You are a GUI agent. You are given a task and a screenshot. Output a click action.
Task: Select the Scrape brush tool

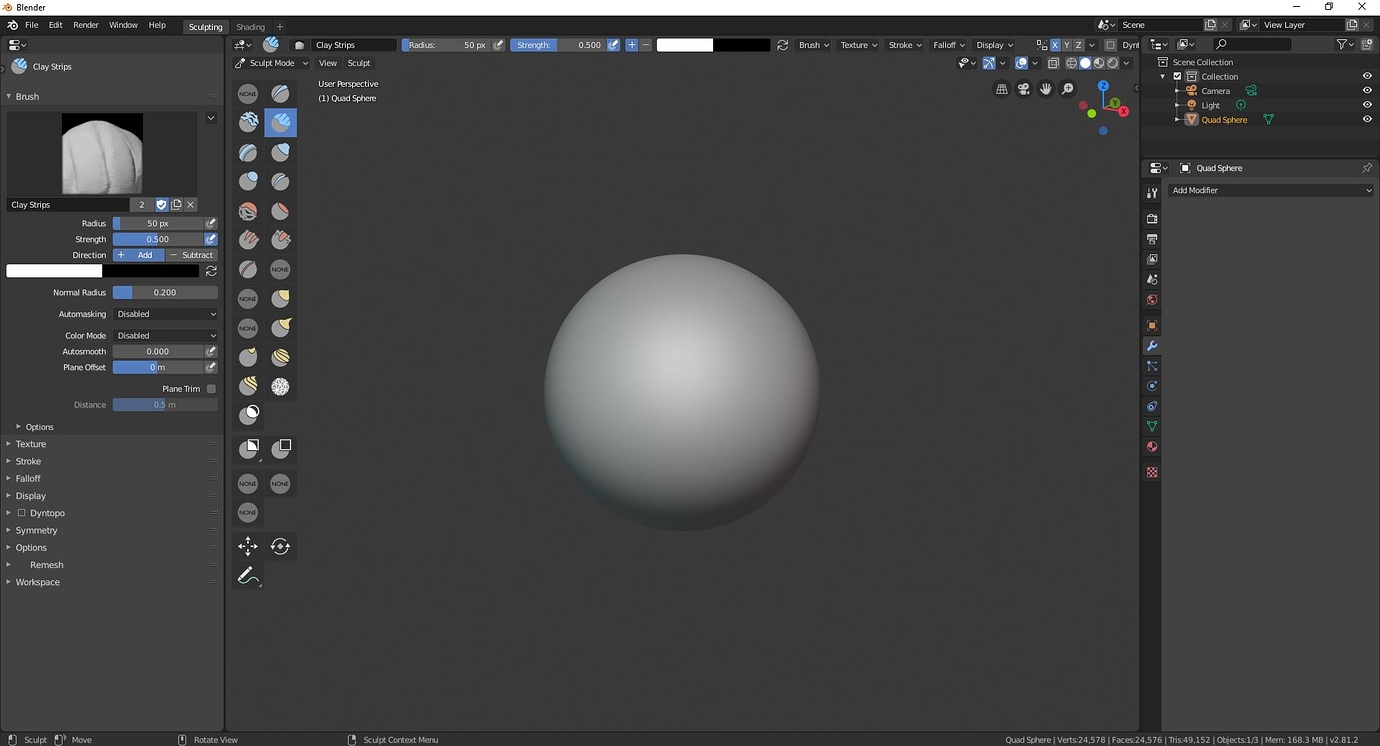(x=280, y=240)
